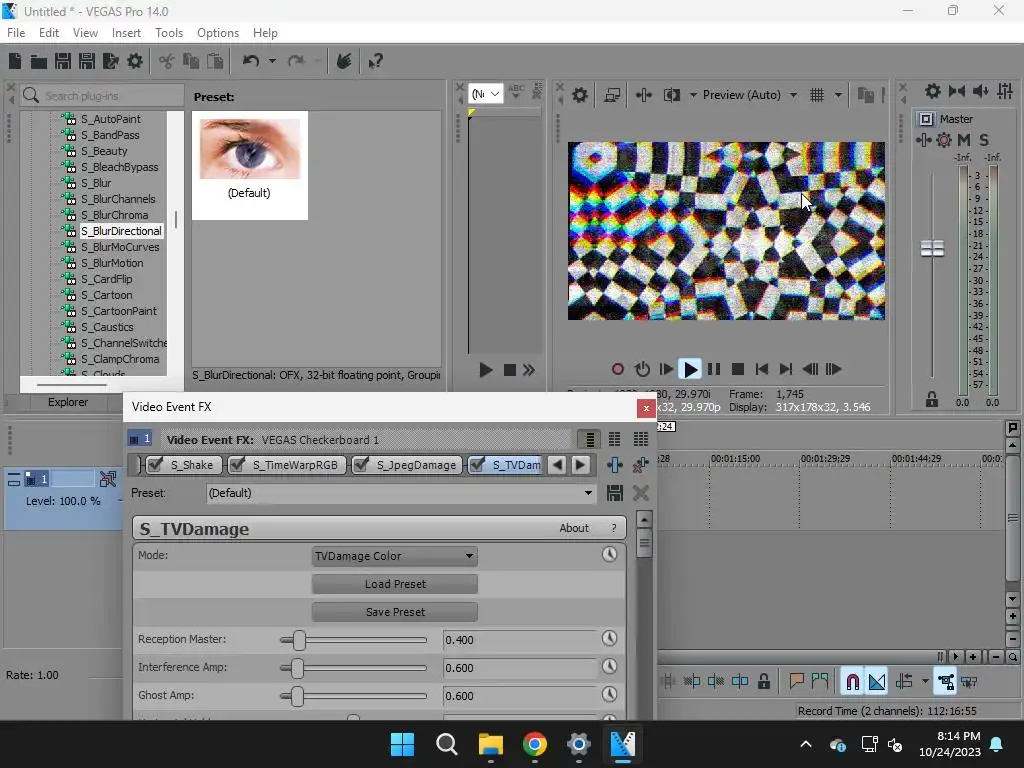Viewport: 1024px width, 768px height.
Task: Click the downmix output speaker icon
Action: coord(981,91)
